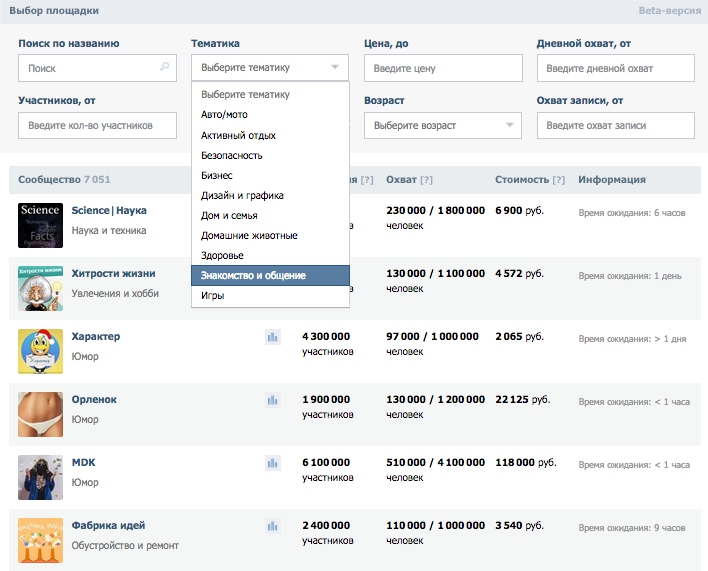Viewport: 708px width, 571px height.
Task: Select Знакомство и общение from topic list
Action: click(270, 275)
